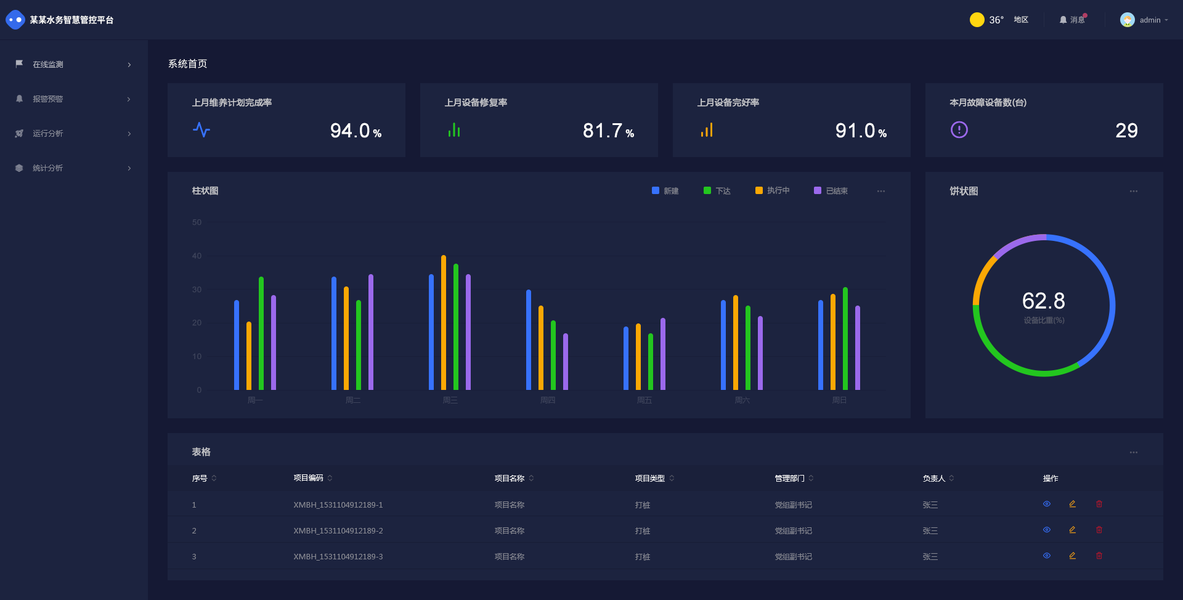Open the more options dots on 柱状图
The width and height of the screenshot is (1183, 600).
tap(880, 192)
